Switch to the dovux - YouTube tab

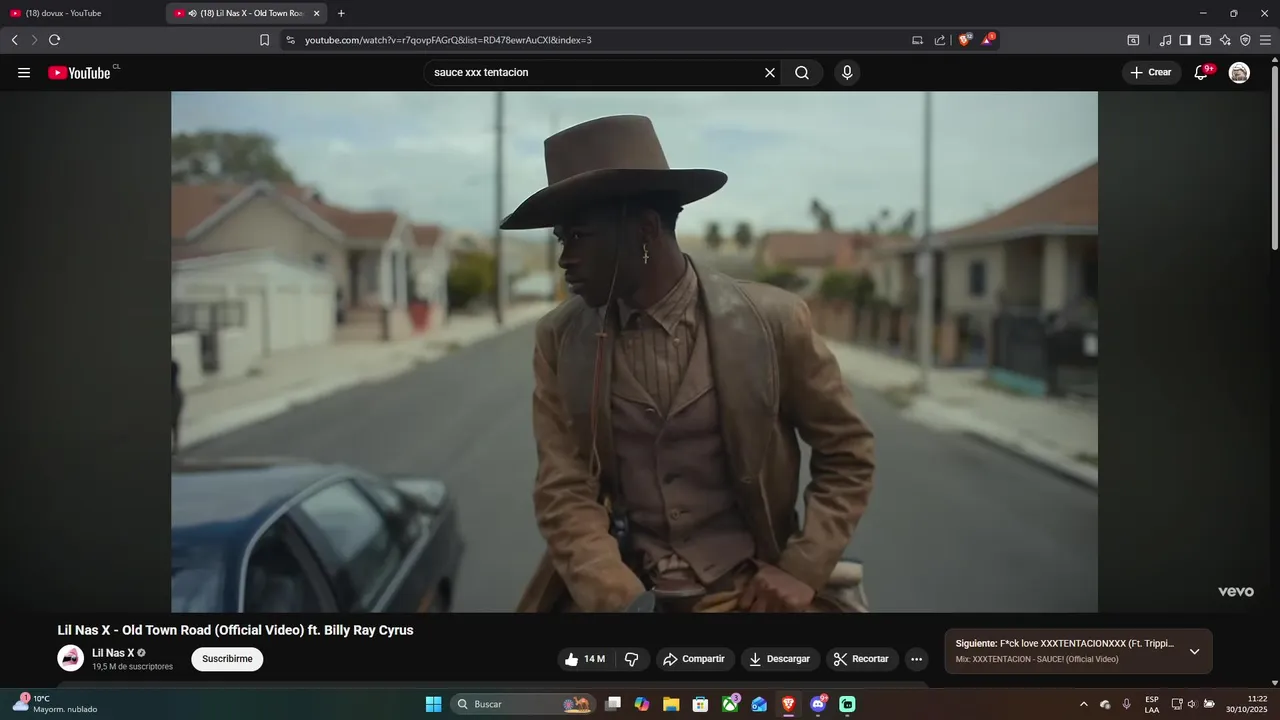[x=80, y=13]
